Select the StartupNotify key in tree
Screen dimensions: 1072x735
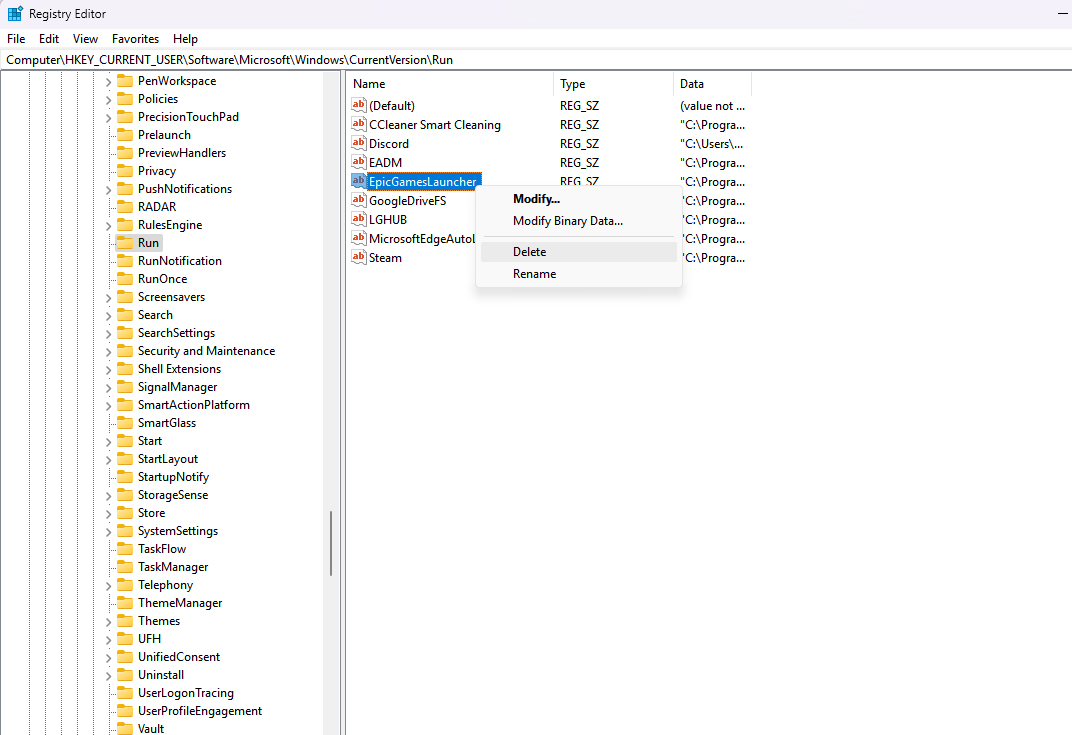pyautogui.click(x=174, y=477)
